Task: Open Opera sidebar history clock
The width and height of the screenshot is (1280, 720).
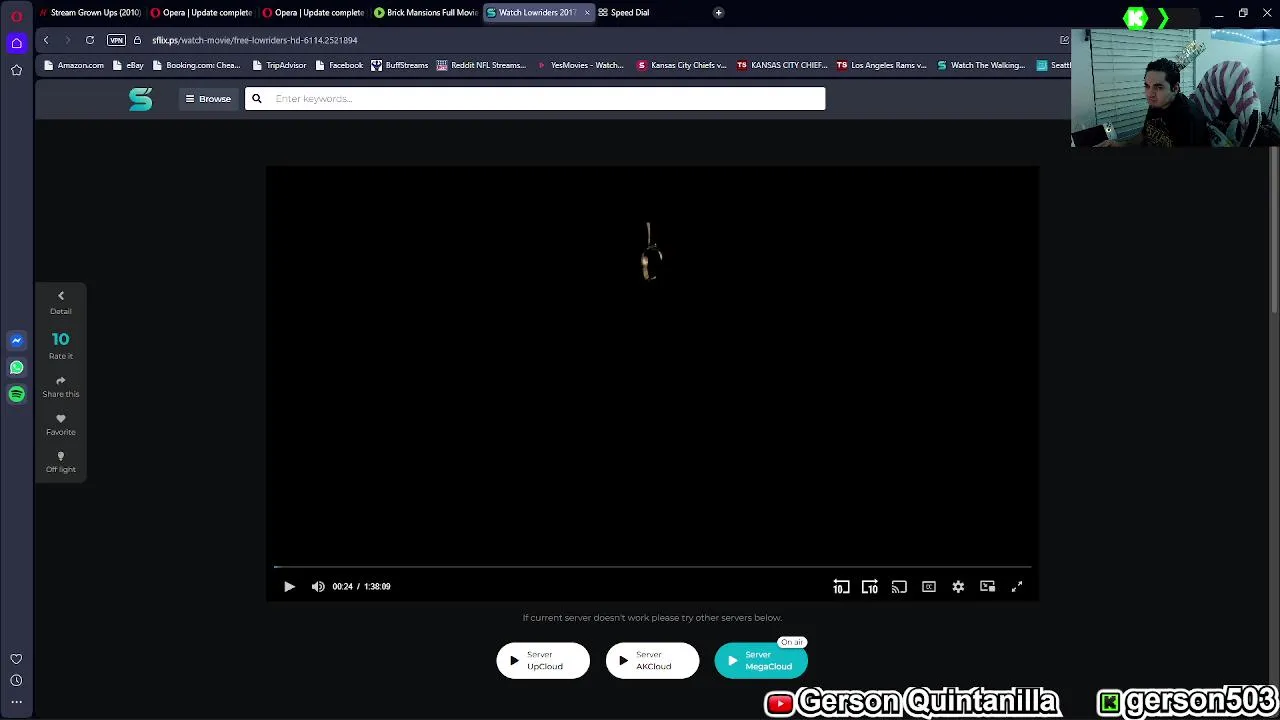Action: 16,681
